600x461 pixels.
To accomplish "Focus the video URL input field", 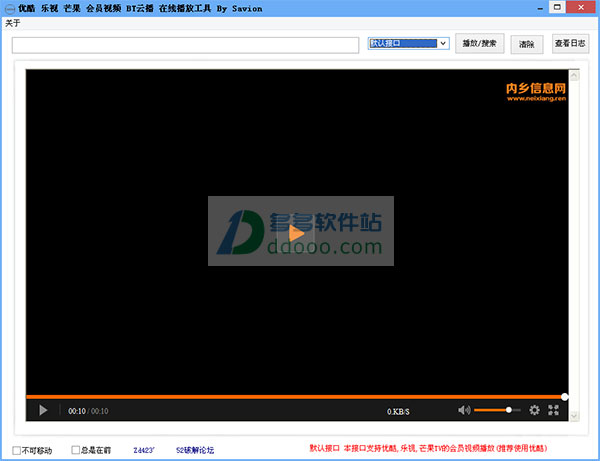I will (185, 45).
